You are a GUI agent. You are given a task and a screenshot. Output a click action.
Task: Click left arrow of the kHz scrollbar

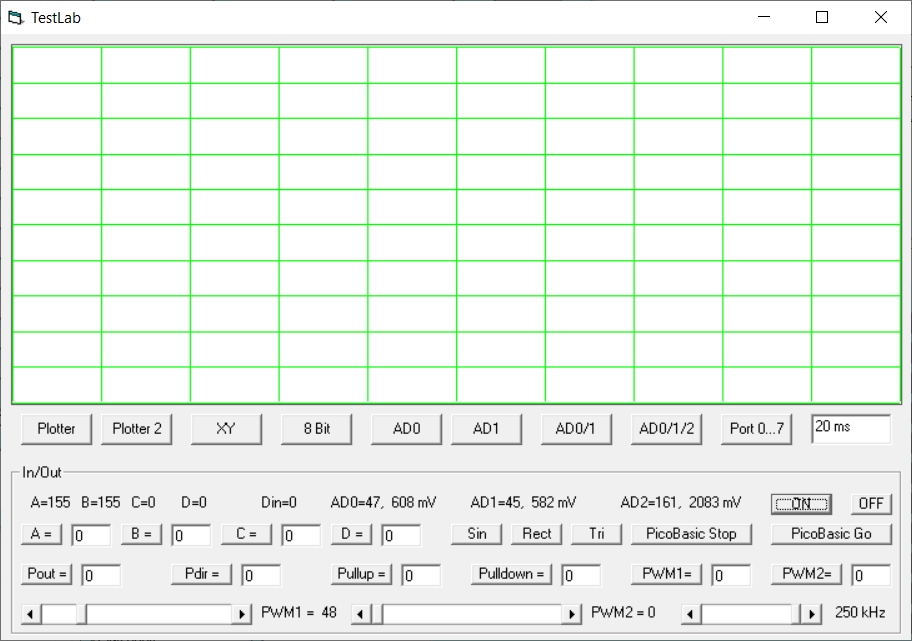coord(691,613)
